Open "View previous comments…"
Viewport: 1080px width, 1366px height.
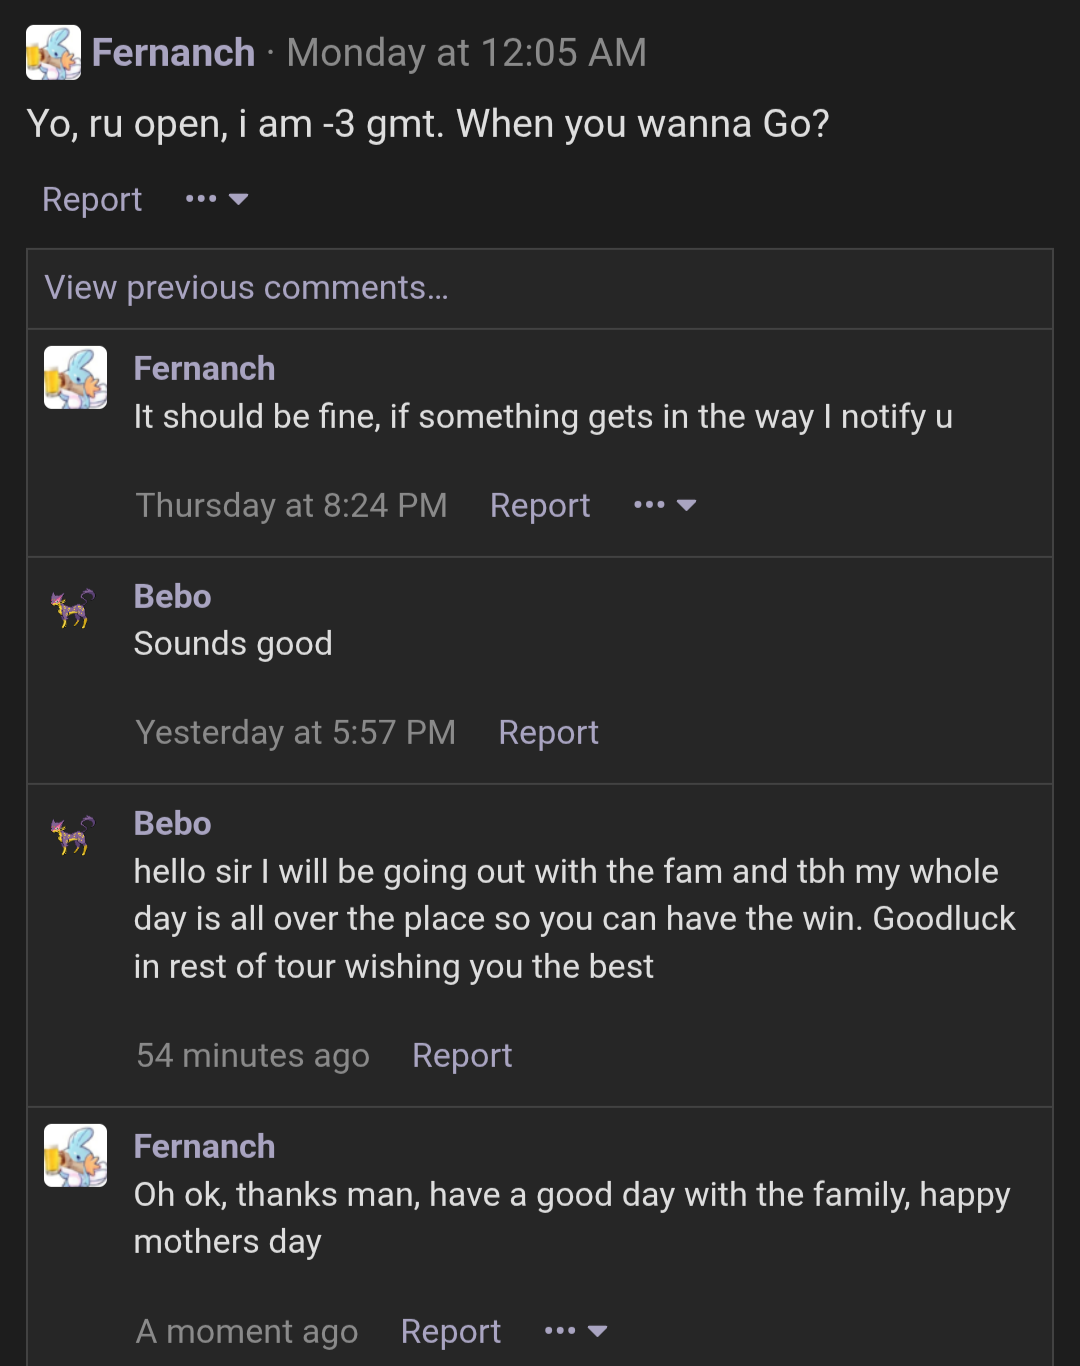tap(246, 289)
